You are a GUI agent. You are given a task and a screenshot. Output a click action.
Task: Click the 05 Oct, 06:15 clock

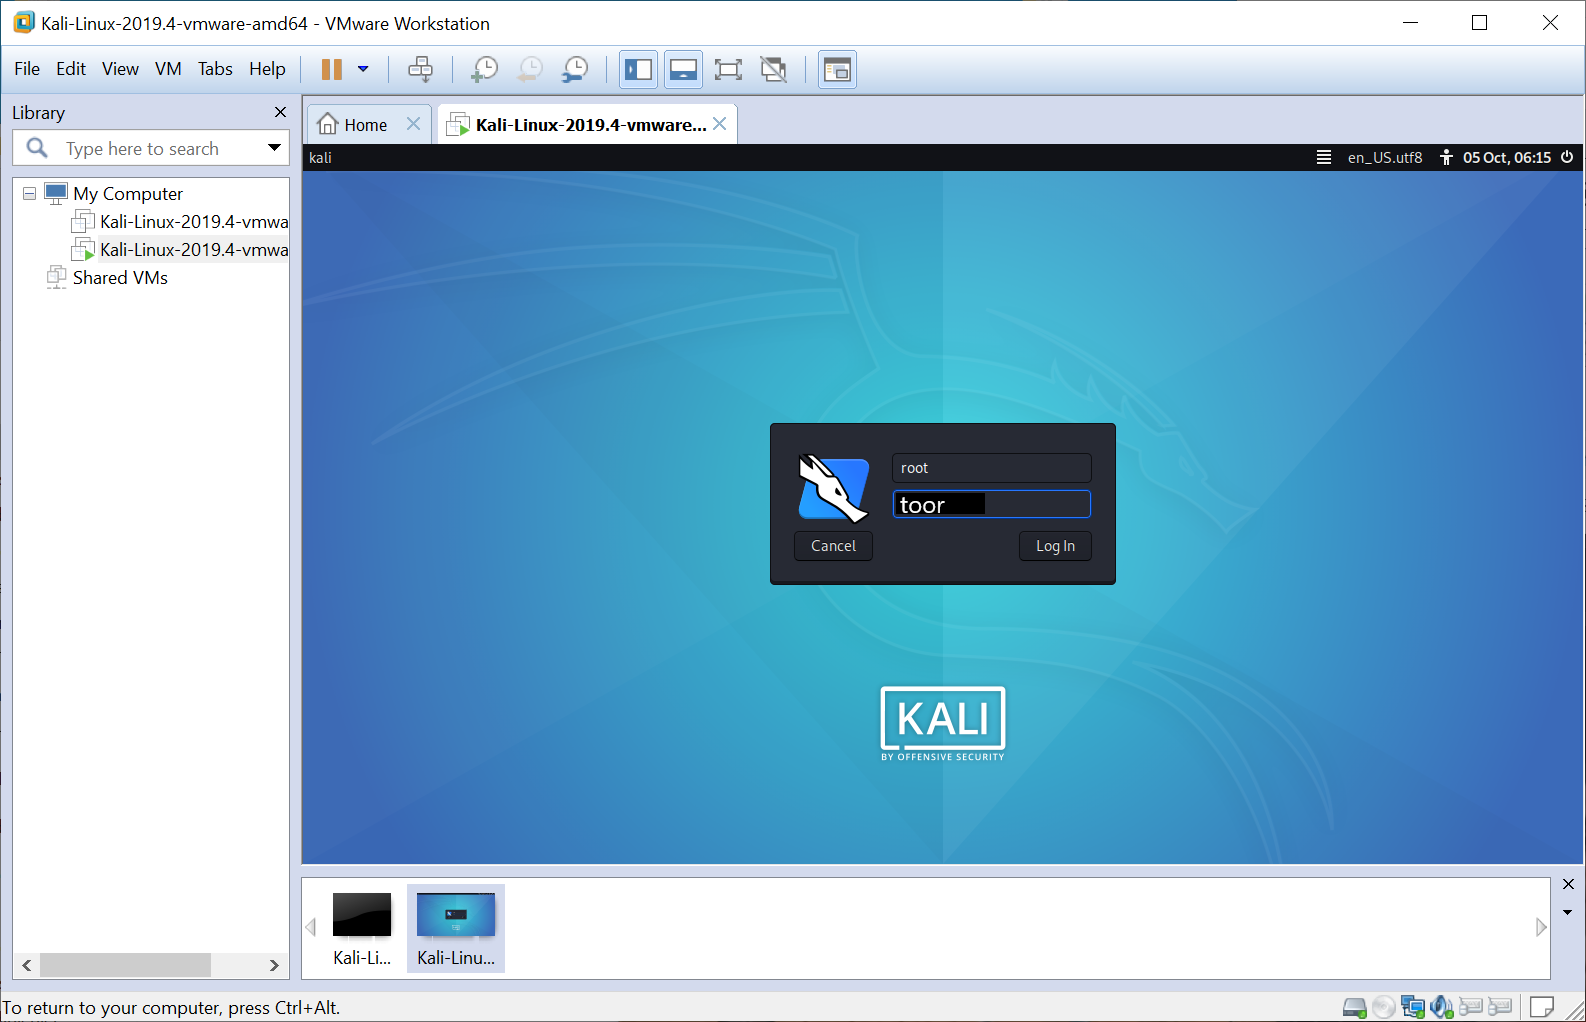(1507, 157)
